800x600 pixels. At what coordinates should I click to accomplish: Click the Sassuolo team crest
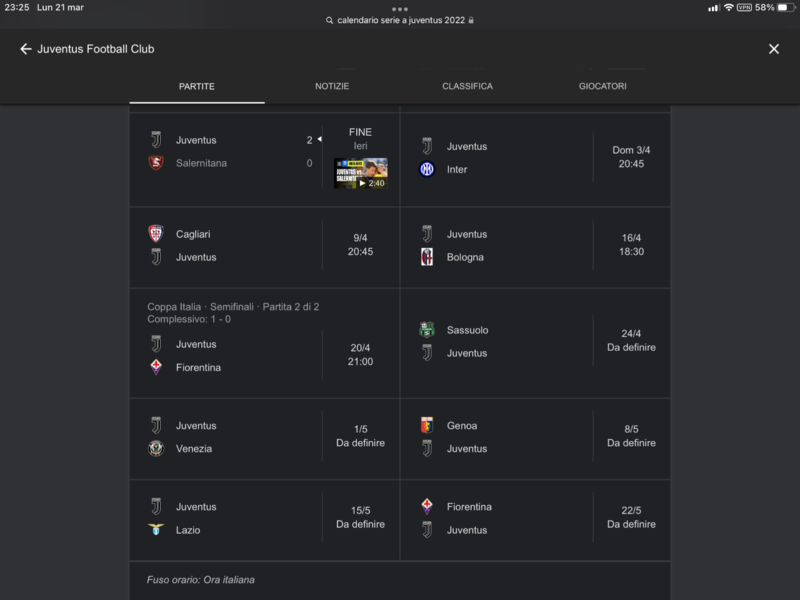427,330
